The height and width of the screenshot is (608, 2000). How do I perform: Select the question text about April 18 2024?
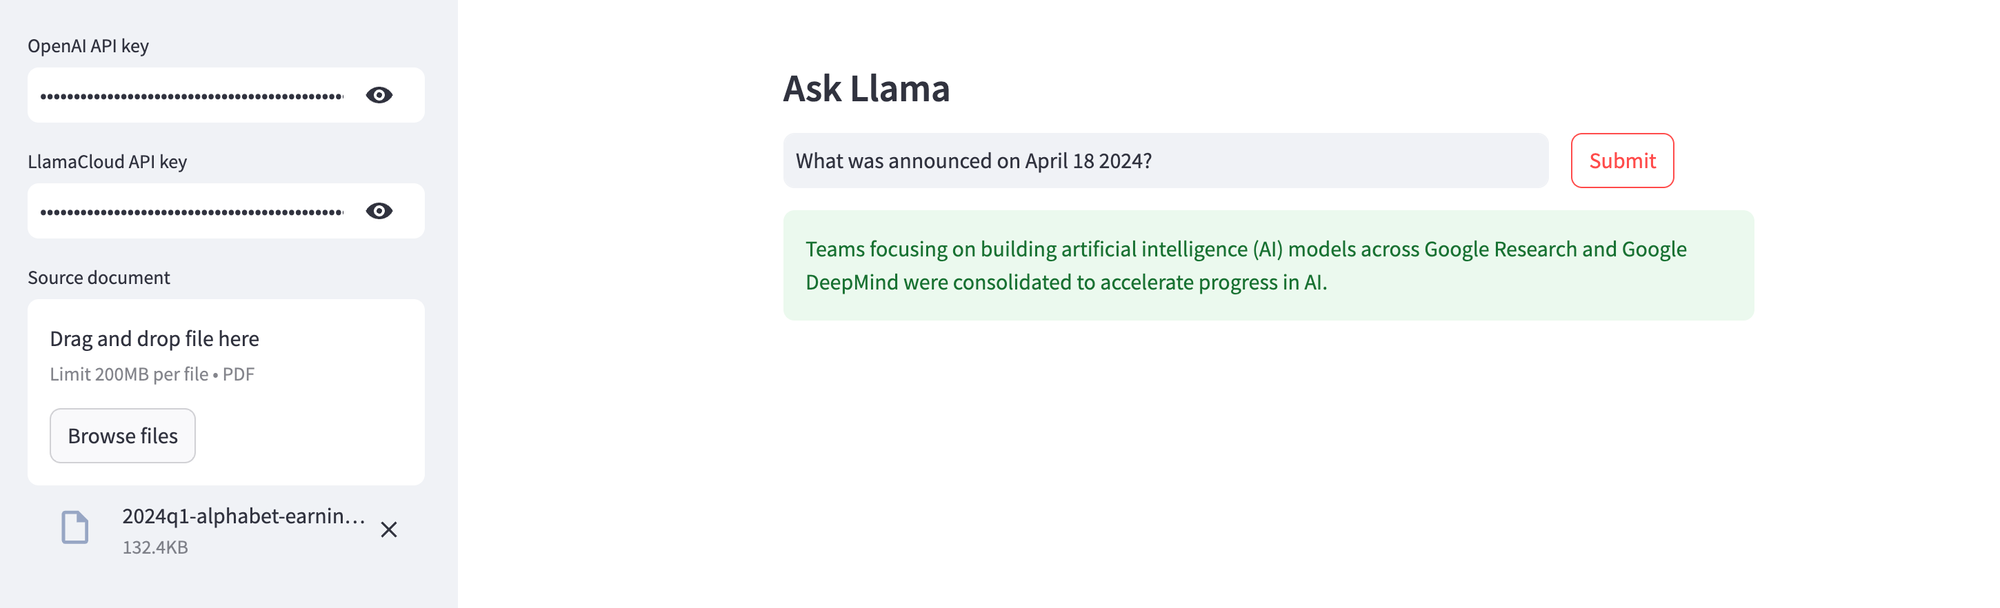click(974, 160)
